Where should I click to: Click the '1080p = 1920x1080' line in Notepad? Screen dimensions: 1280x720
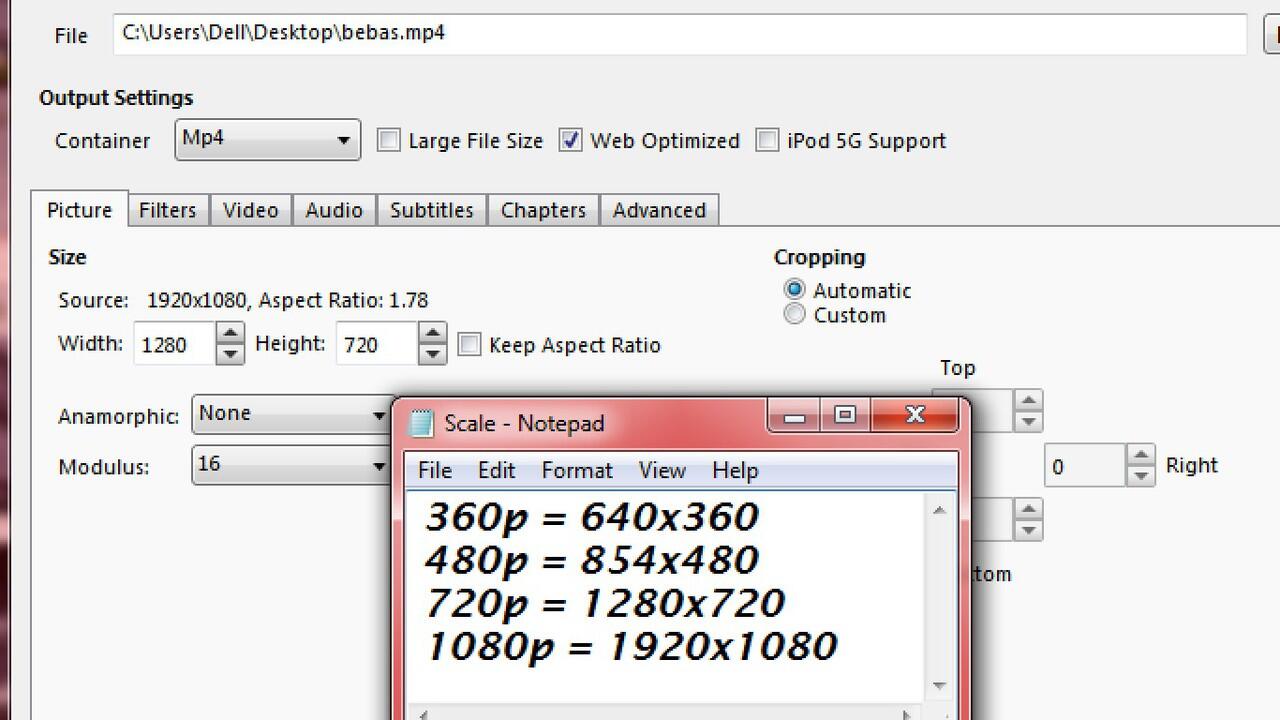631,646
